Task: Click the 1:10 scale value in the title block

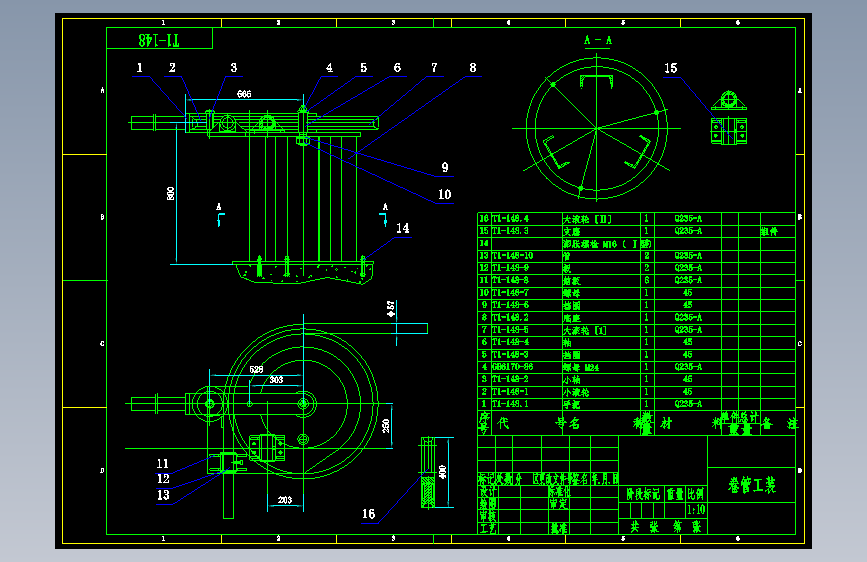Action: point(696,509)
